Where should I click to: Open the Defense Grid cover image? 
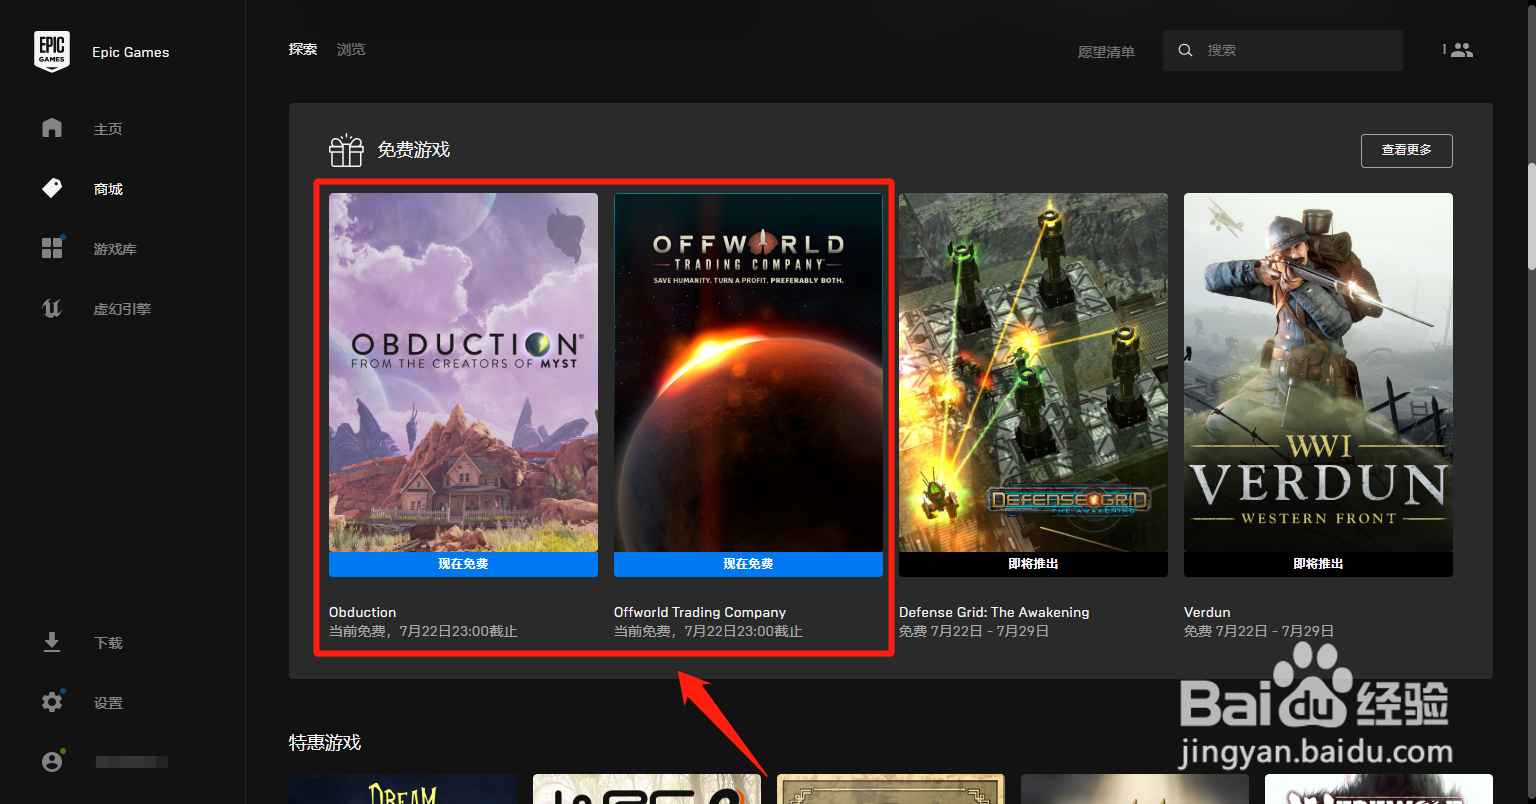1033,372
